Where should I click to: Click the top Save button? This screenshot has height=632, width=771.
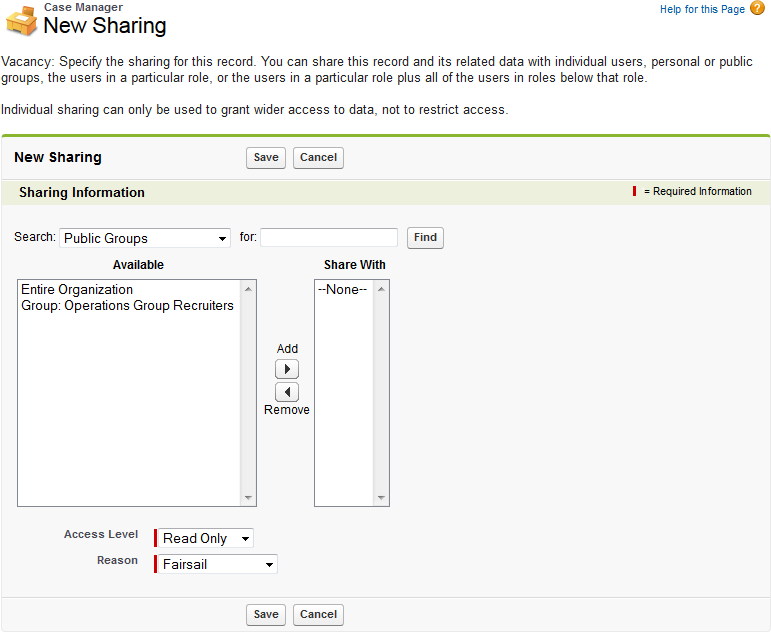click(266, 158)
